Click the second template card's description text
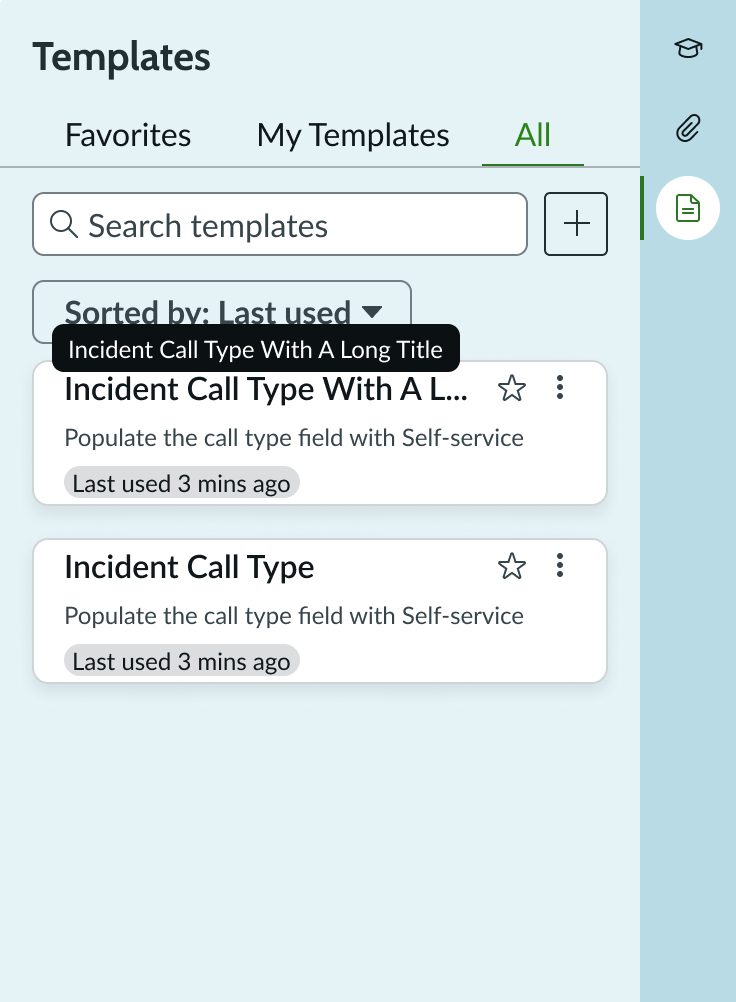 294,616
